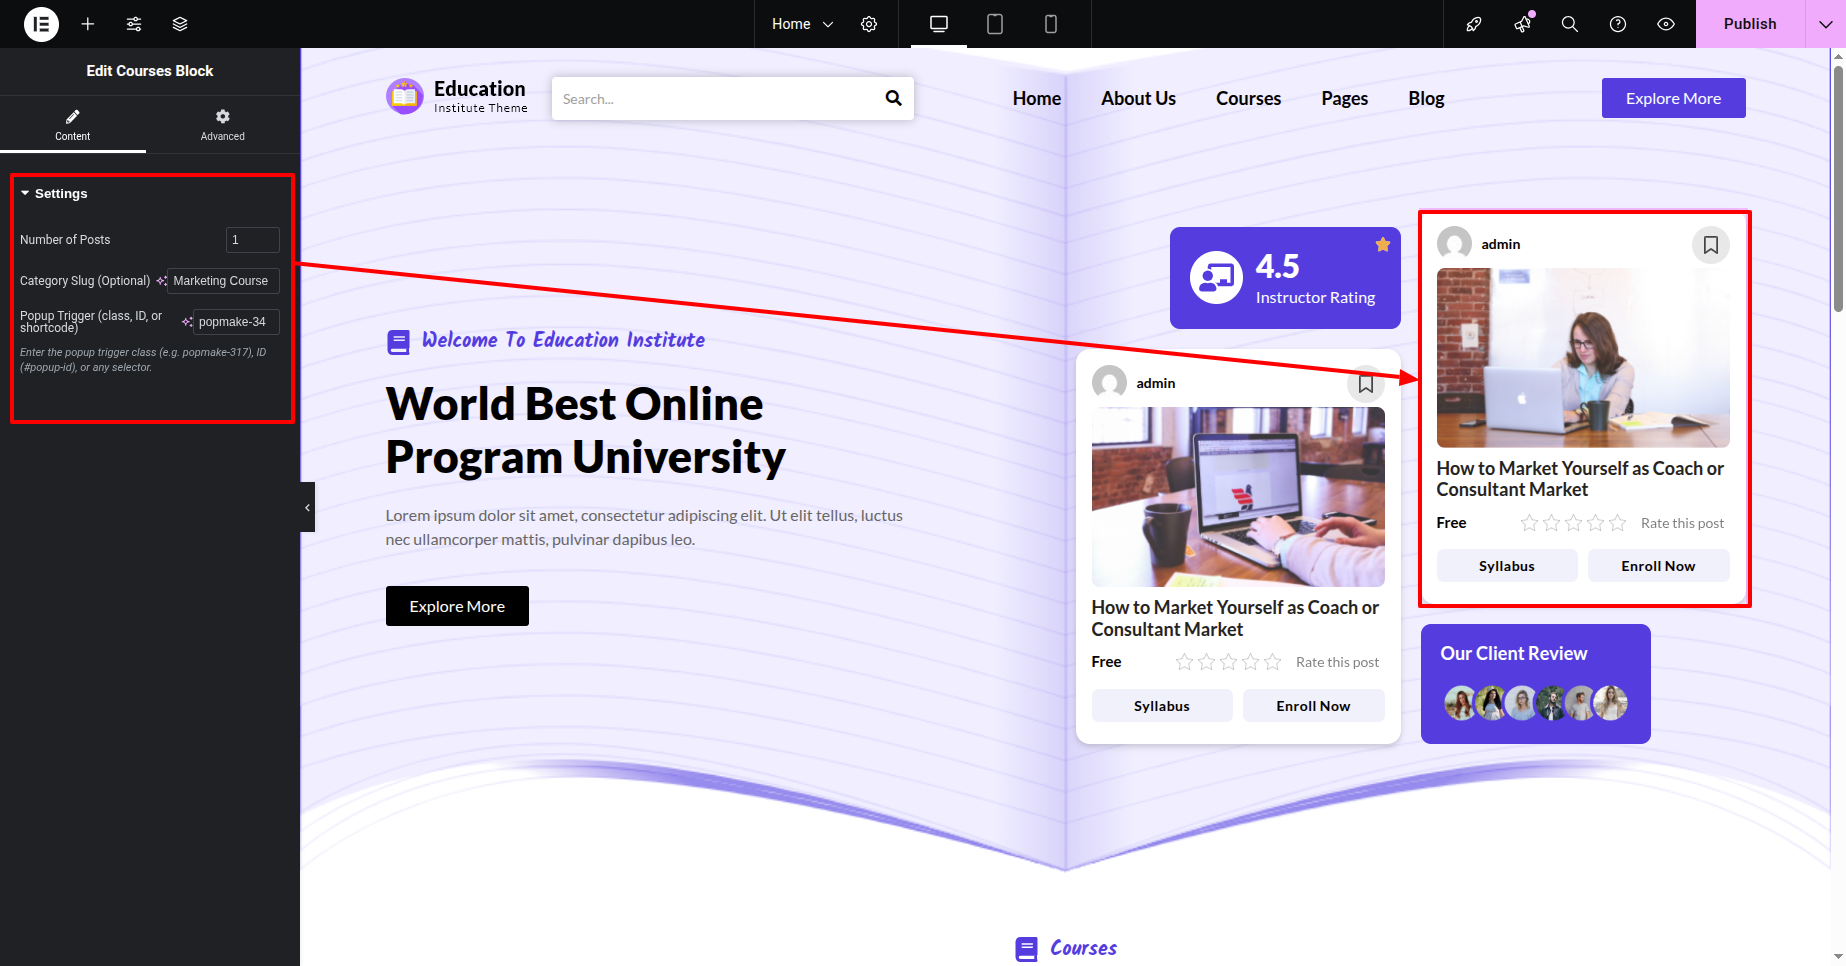Switch to mobile preview mode

pyautogui.click(x=1051, y=24)
